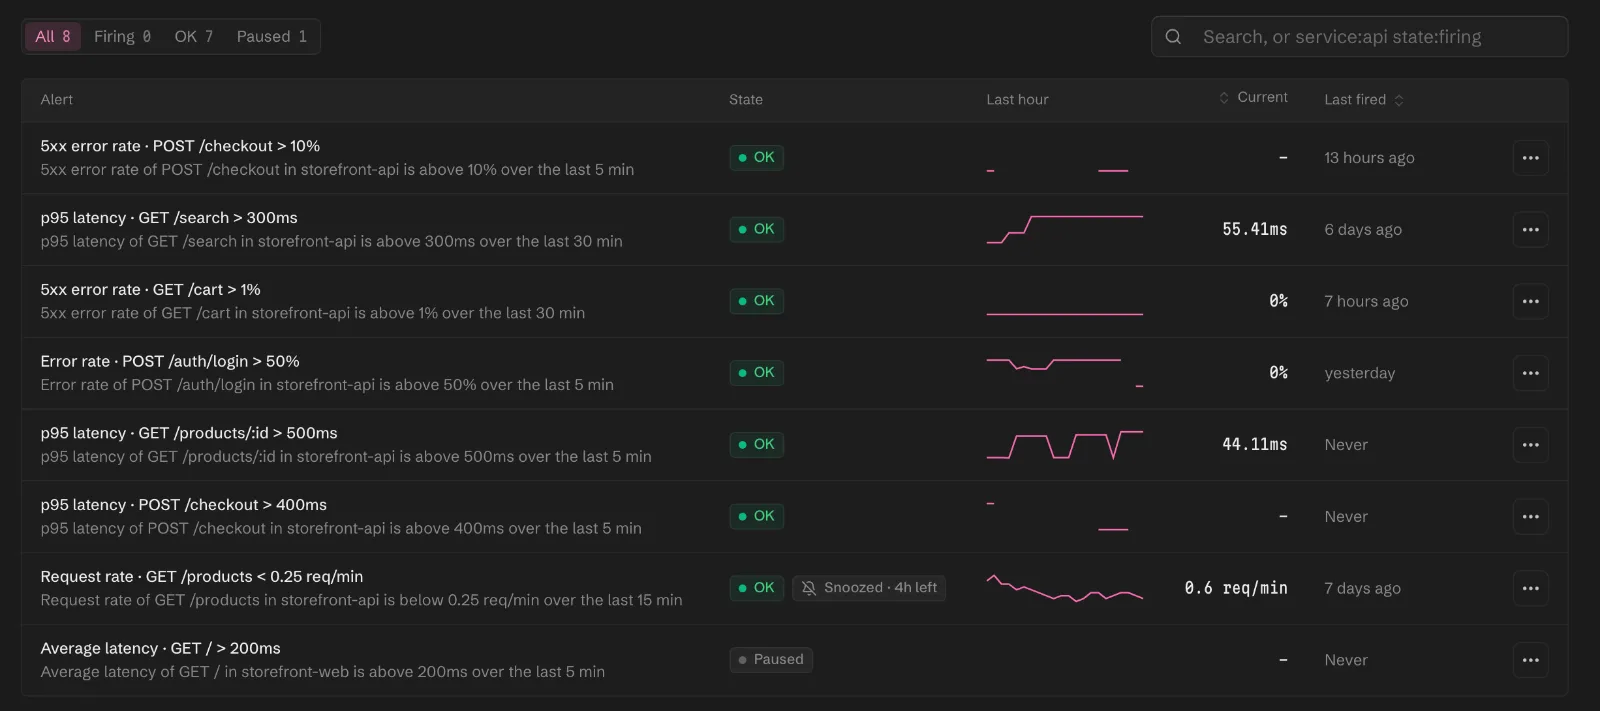Click sparkline chart for Request rate GET /products
The width and height of the screenshot is (1600, 711).
[1064, 588]
